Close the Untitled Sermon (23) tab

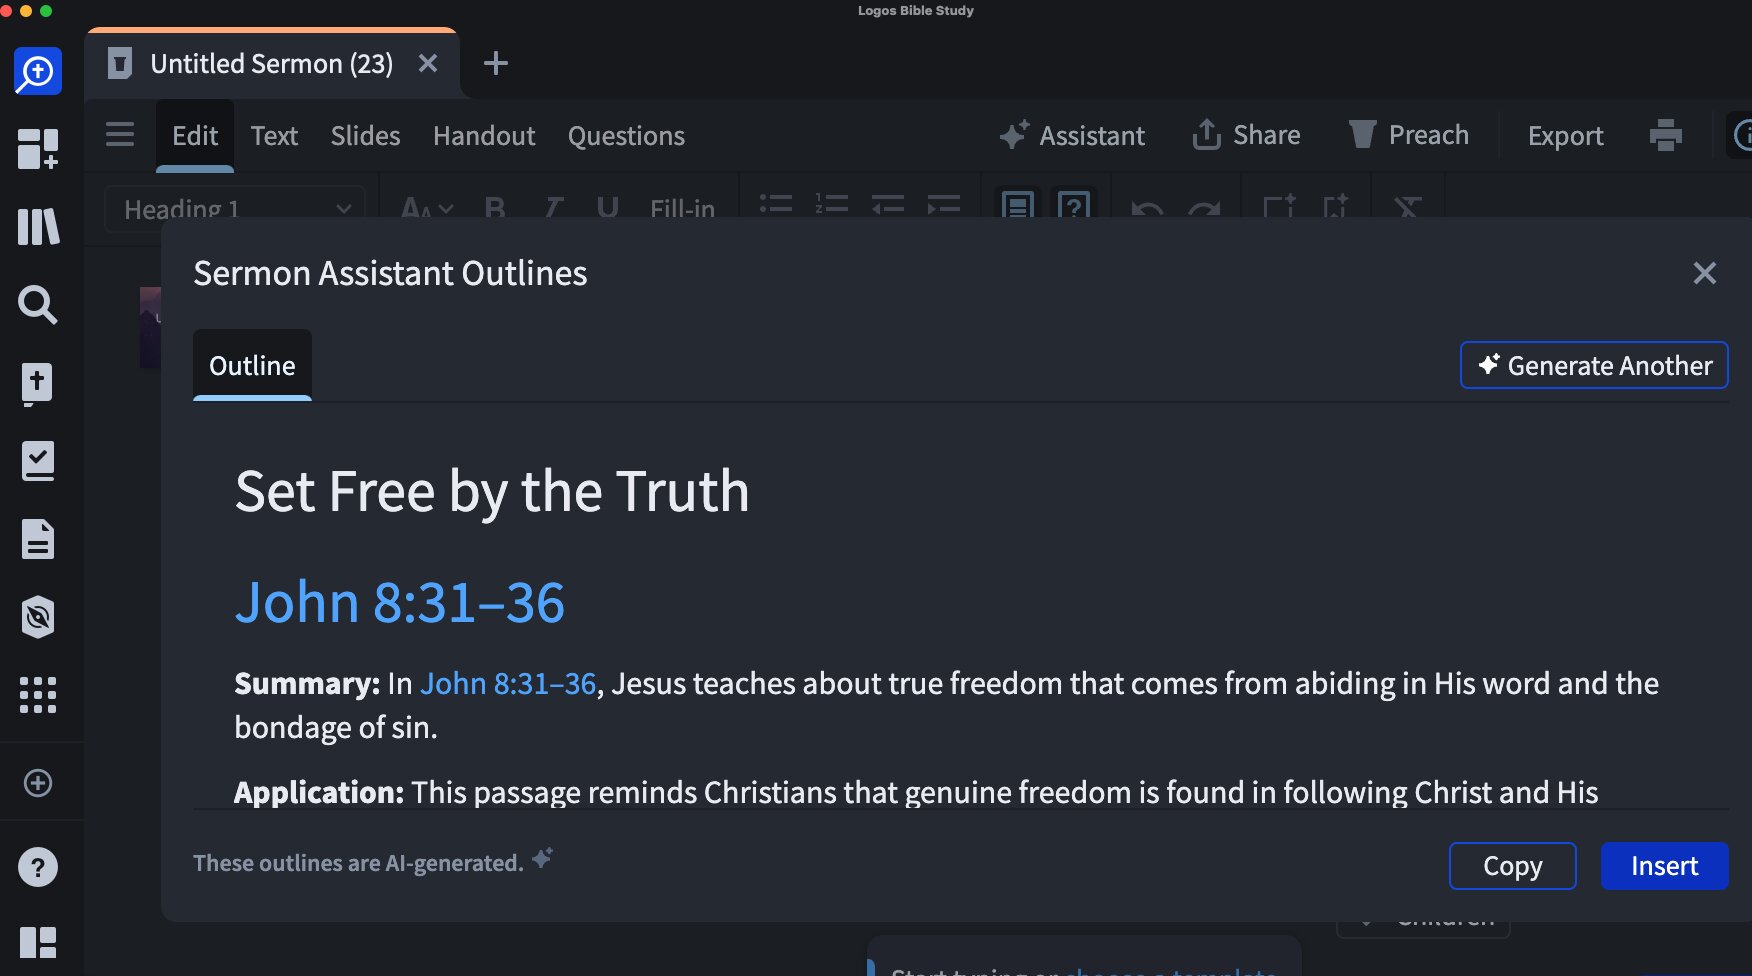428,63
